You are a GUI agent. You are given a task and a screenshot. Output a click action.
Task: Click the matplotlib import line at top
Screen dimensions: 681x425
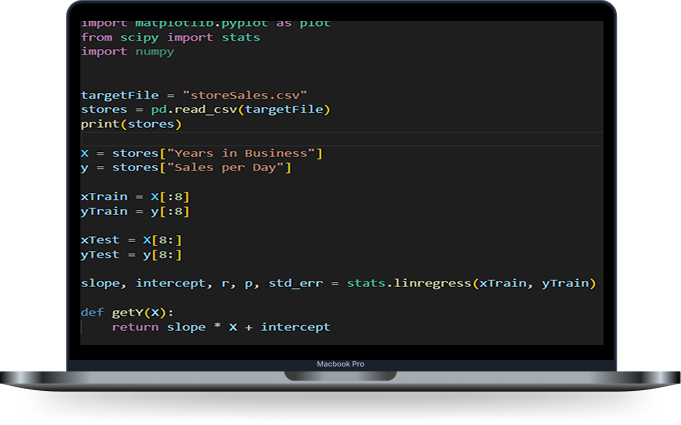[205, 23]
